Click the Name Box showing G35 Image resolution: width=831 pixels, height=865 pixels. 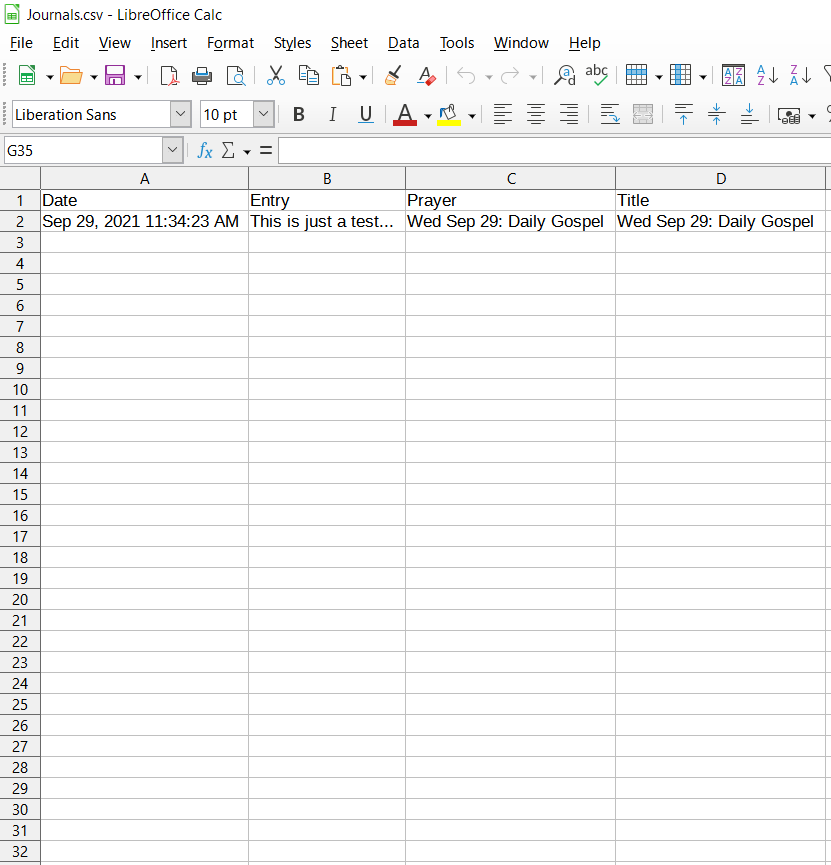tap(83, 150)
